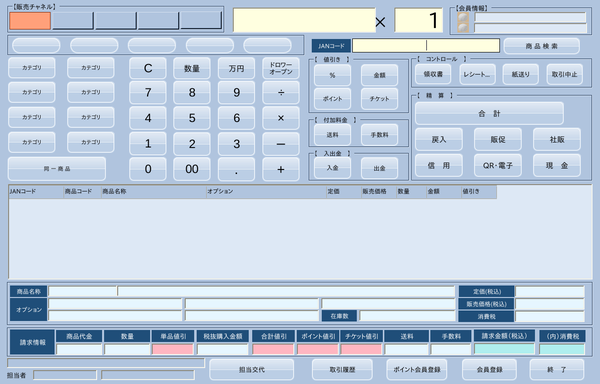Click the 定価 column header
Viewport: 600px width, 384px height.
344,191
